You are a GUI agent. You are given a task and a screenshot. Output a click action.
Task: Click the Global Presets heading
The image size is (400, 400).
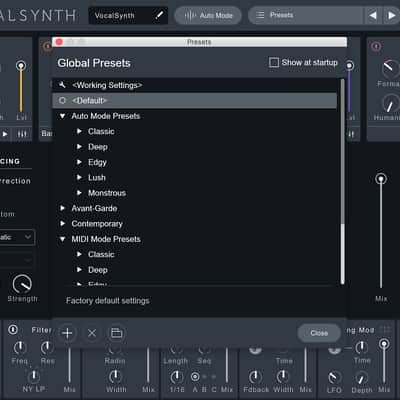pos(94,63)
